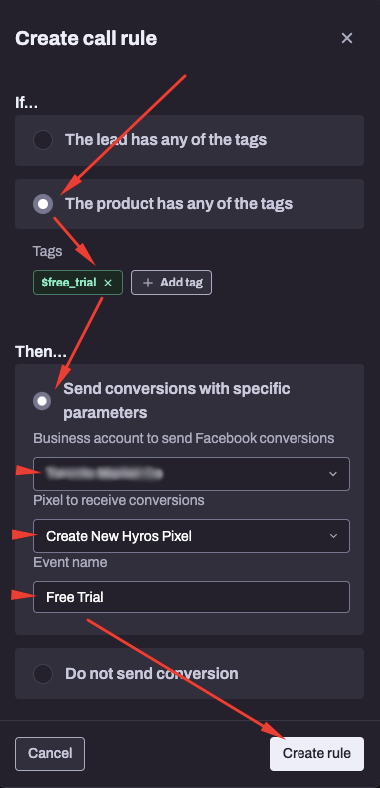380x788 pixels.
Task: Click the "Send conversions with specific parameters" text
Action: coord(177,401)
